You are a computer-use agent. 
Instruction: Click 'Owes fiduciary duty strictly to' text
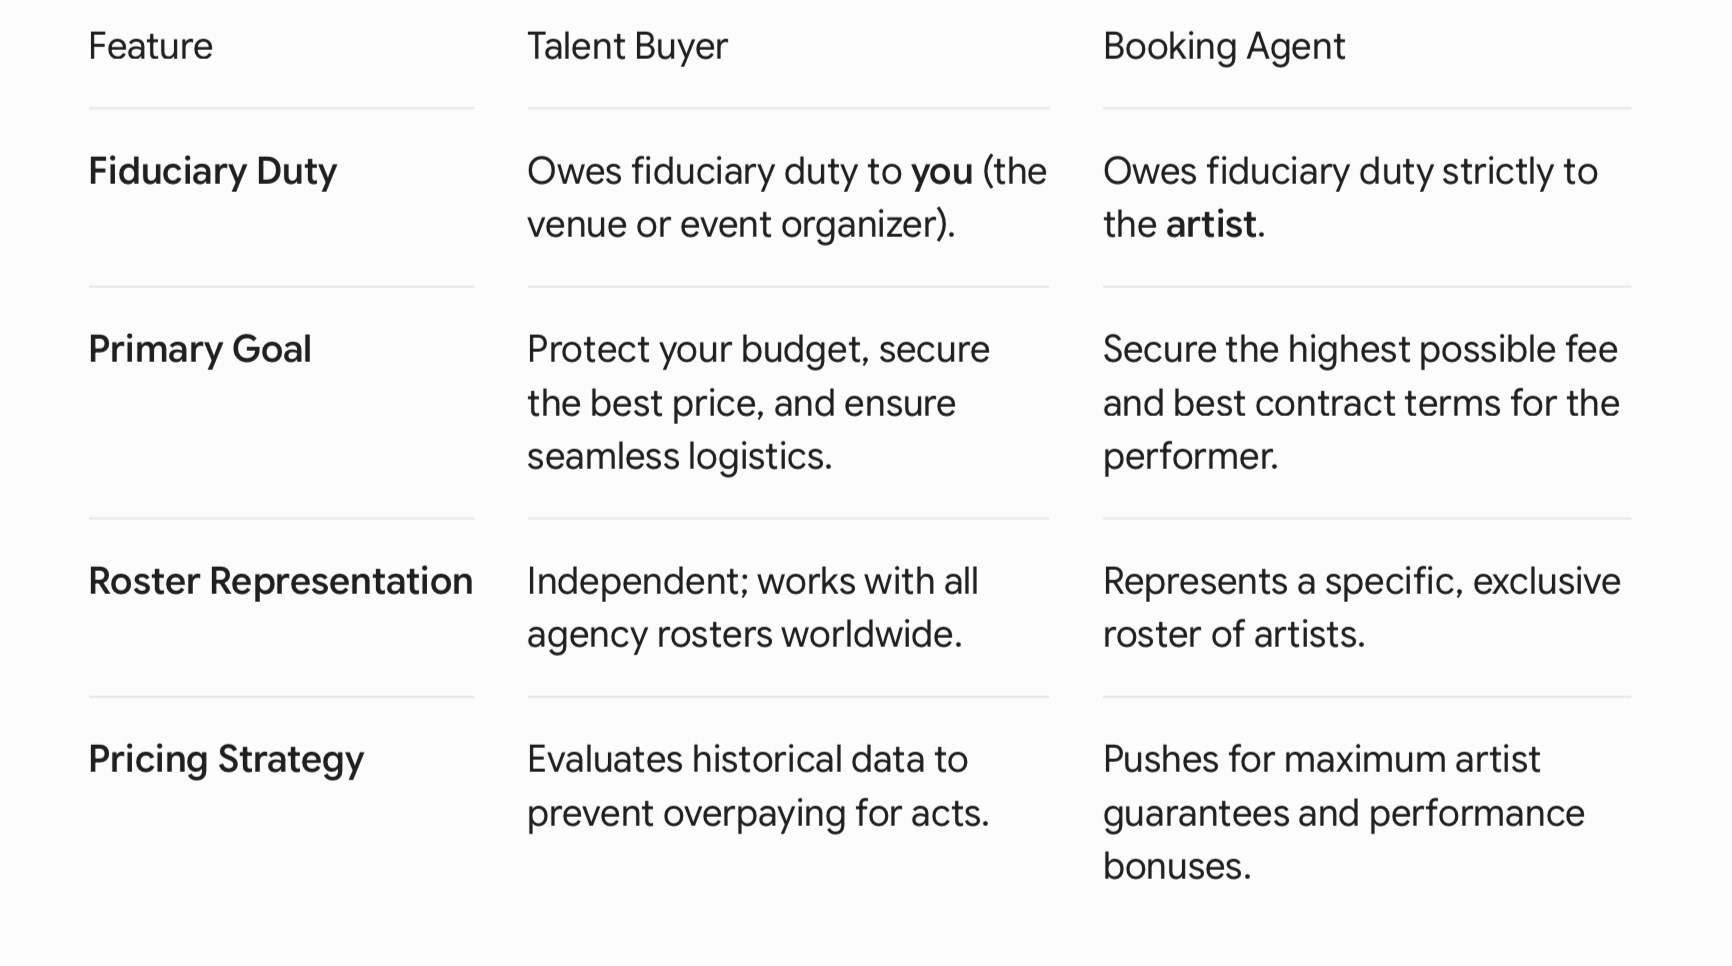tap(1350, 171)
